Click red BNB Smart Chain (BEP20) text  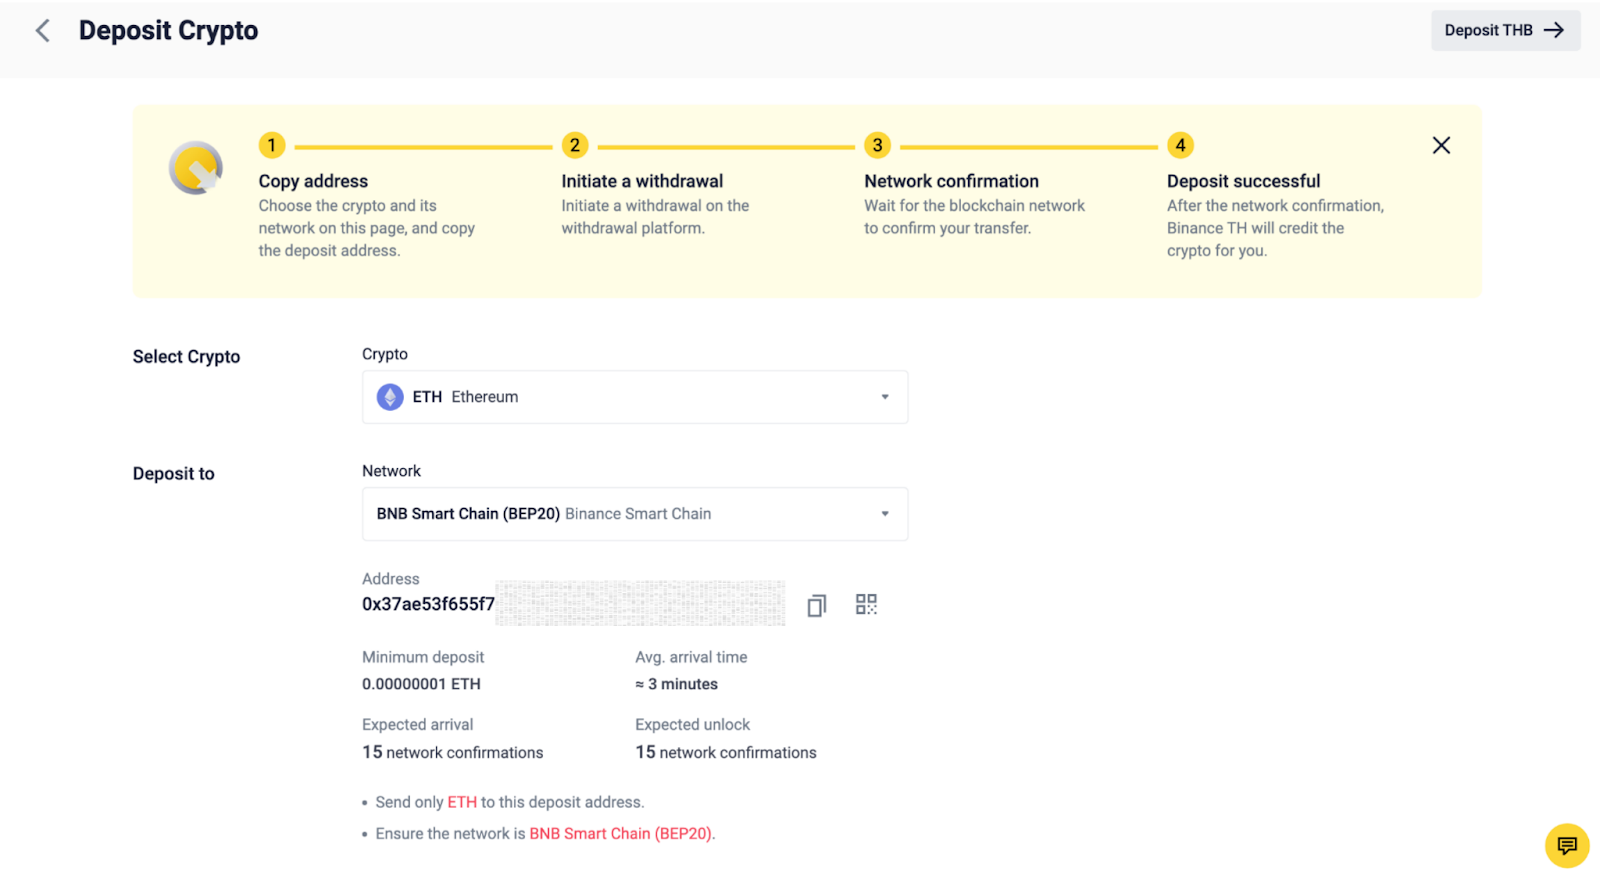(620, 834)
